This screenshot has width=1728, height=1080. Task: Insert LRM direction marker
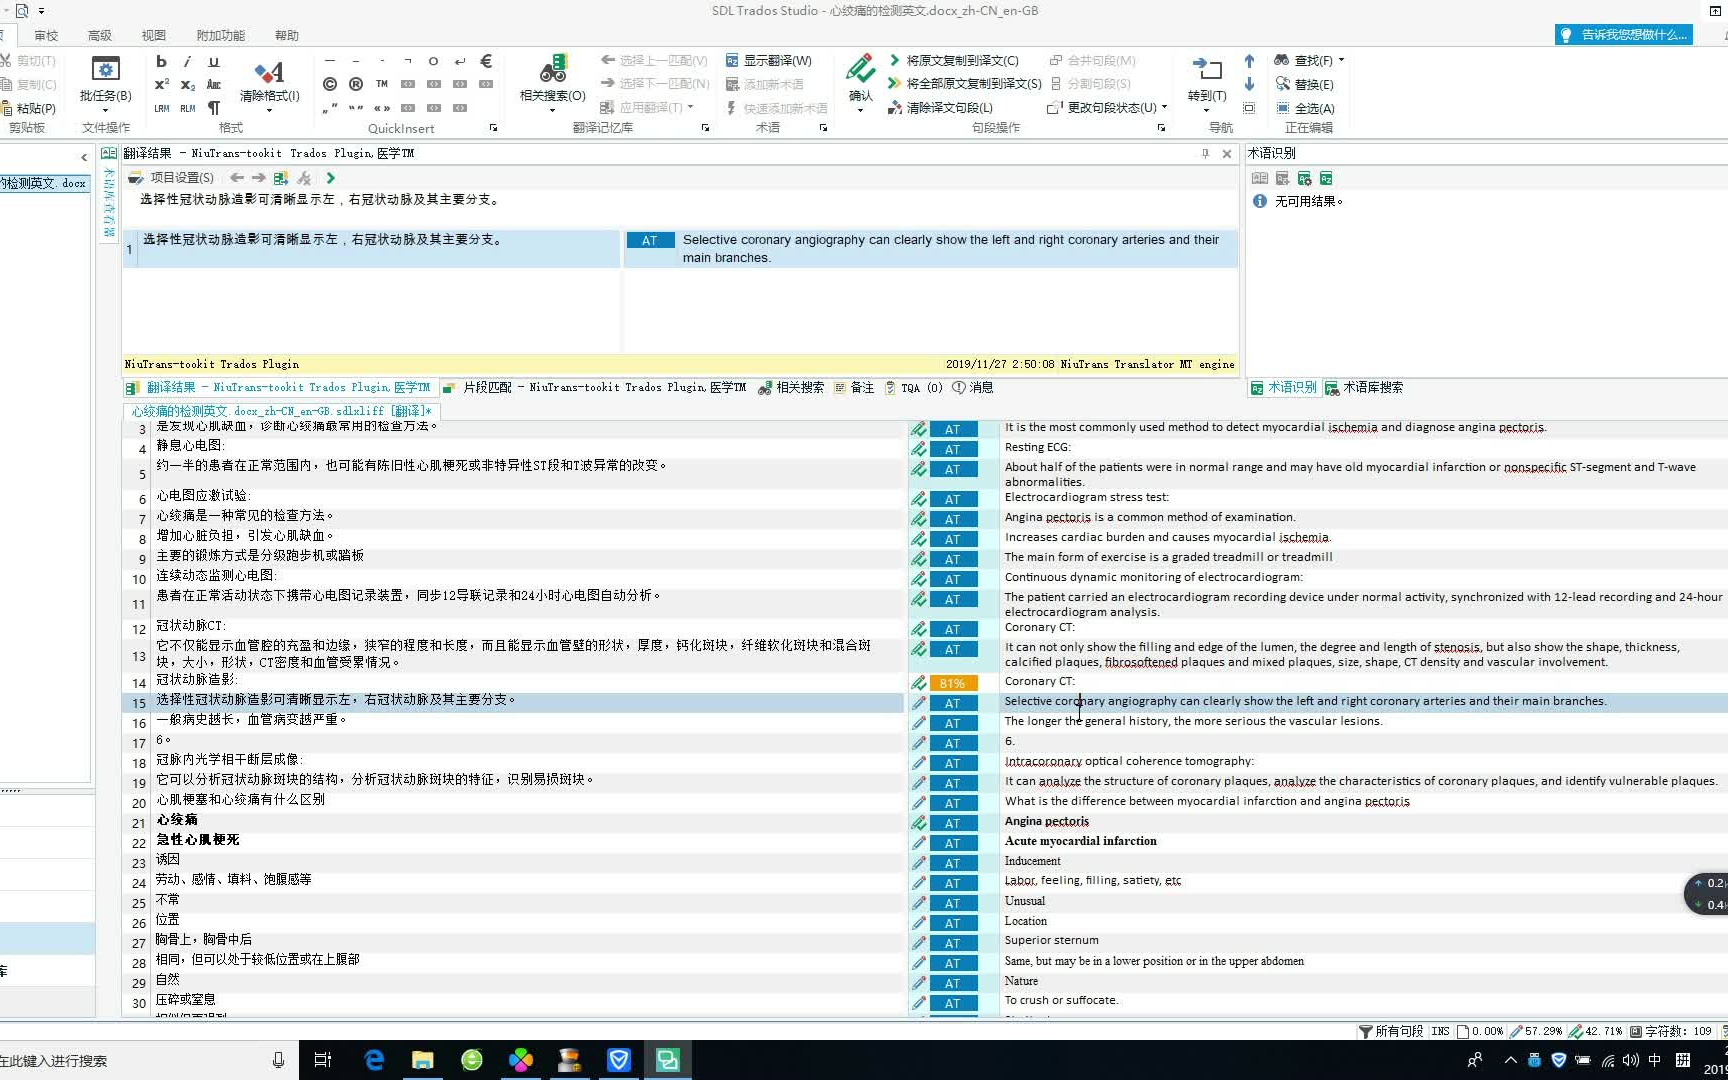tap(161, 108)
